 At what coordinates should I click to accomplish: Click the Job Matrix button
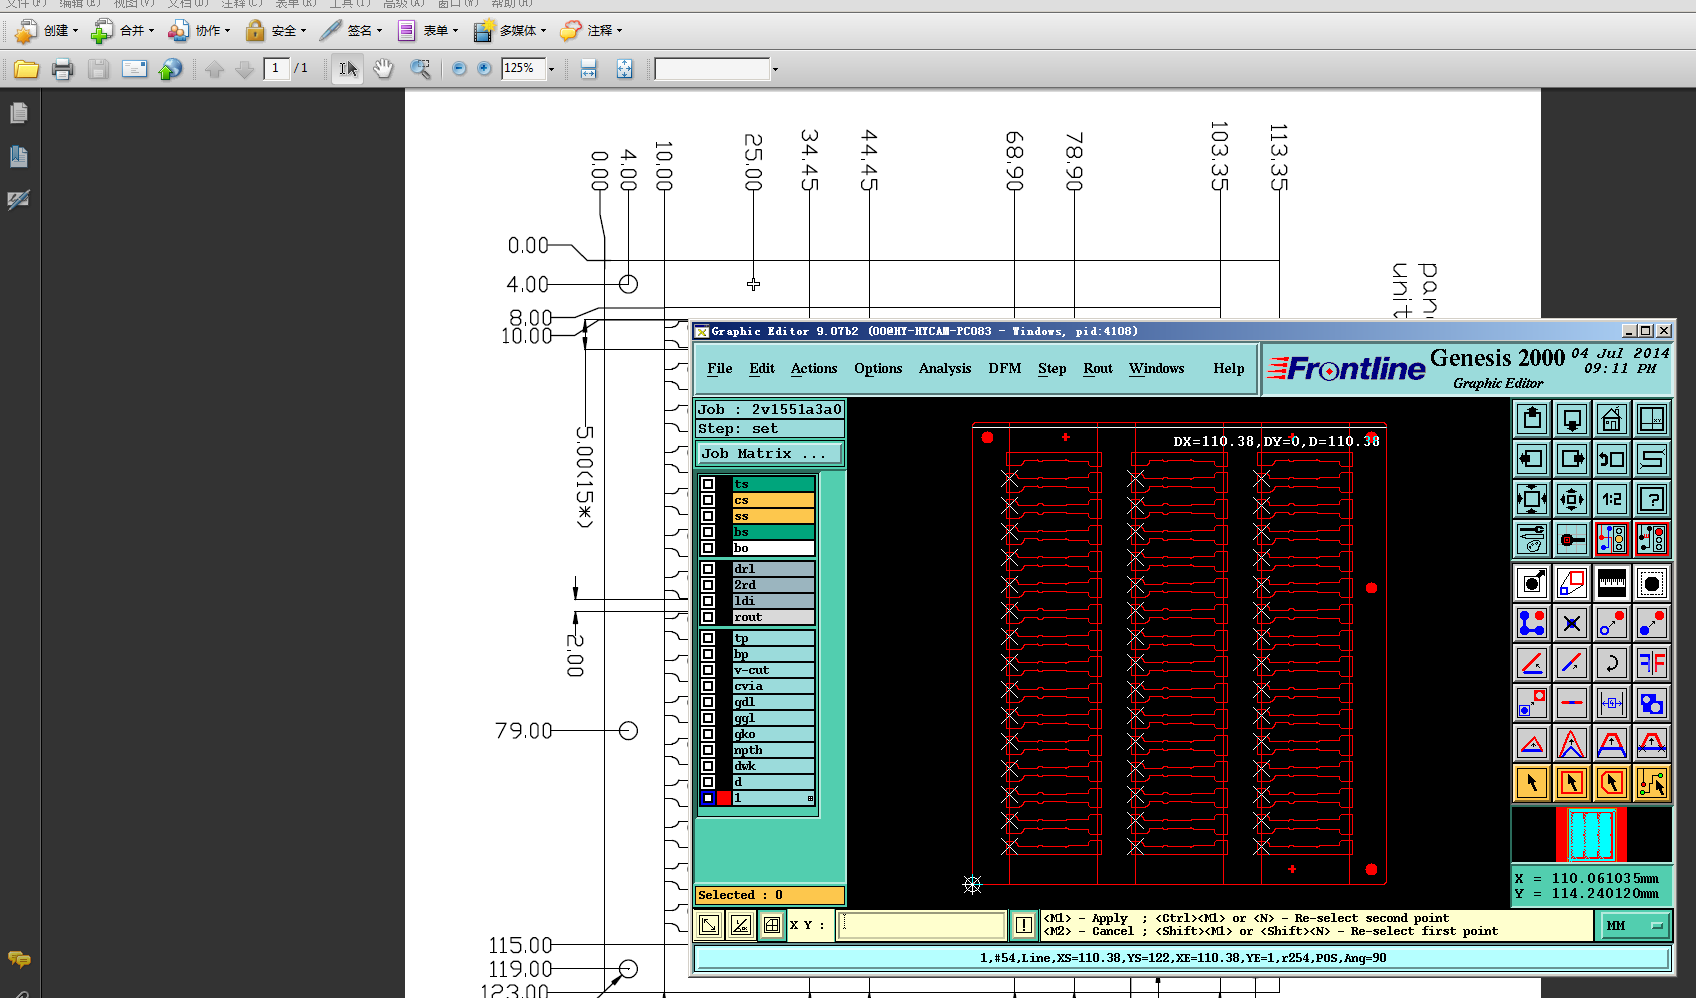[x=768, y=454]
